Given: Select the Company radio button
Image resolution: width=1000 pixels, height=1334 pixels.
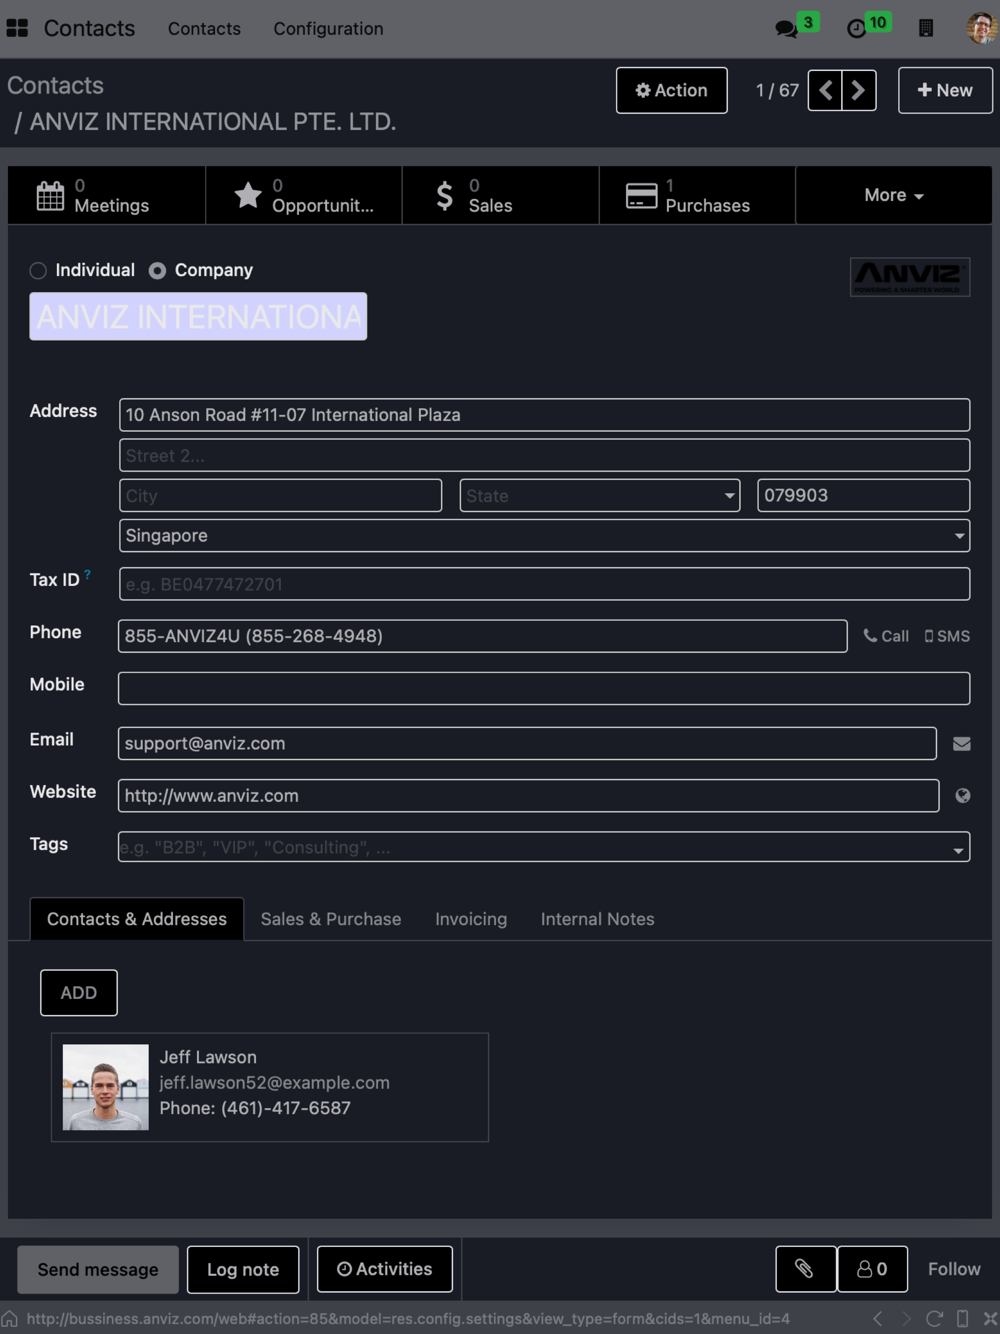Looking at the screenshot, I should pos(157,270).
